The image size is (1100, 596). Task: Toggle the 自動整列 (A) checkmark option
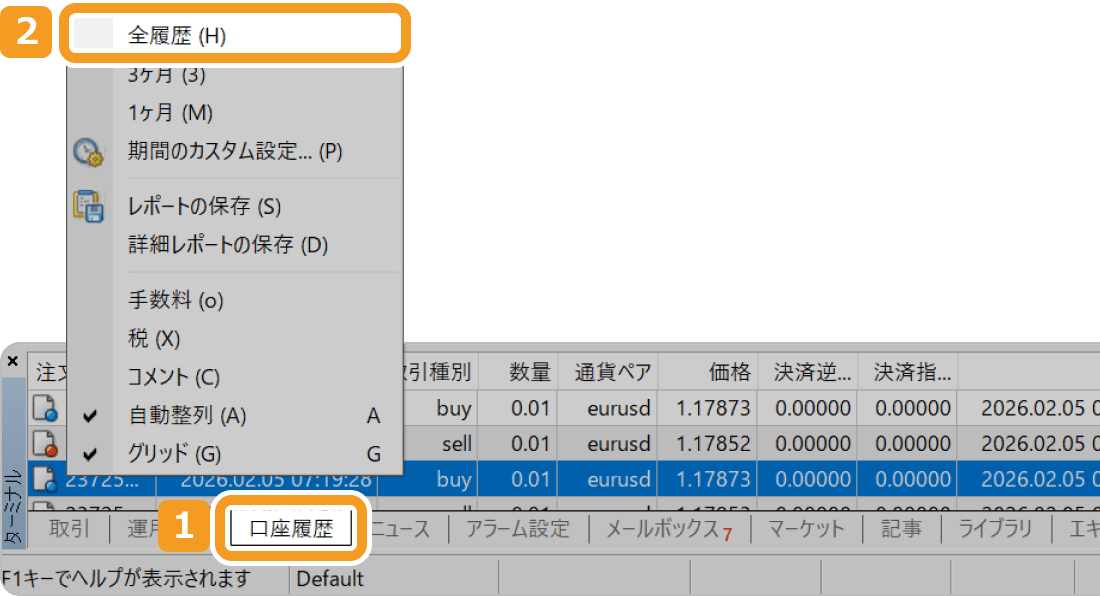point(187,415)
